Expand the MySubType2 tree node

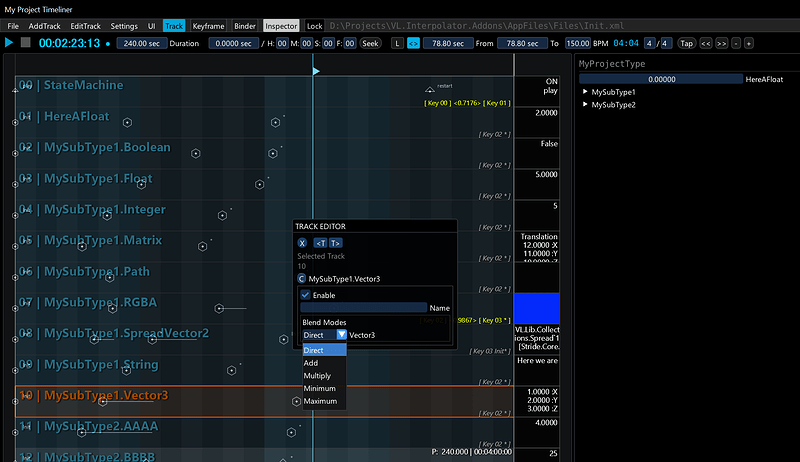tap(585, 105)
